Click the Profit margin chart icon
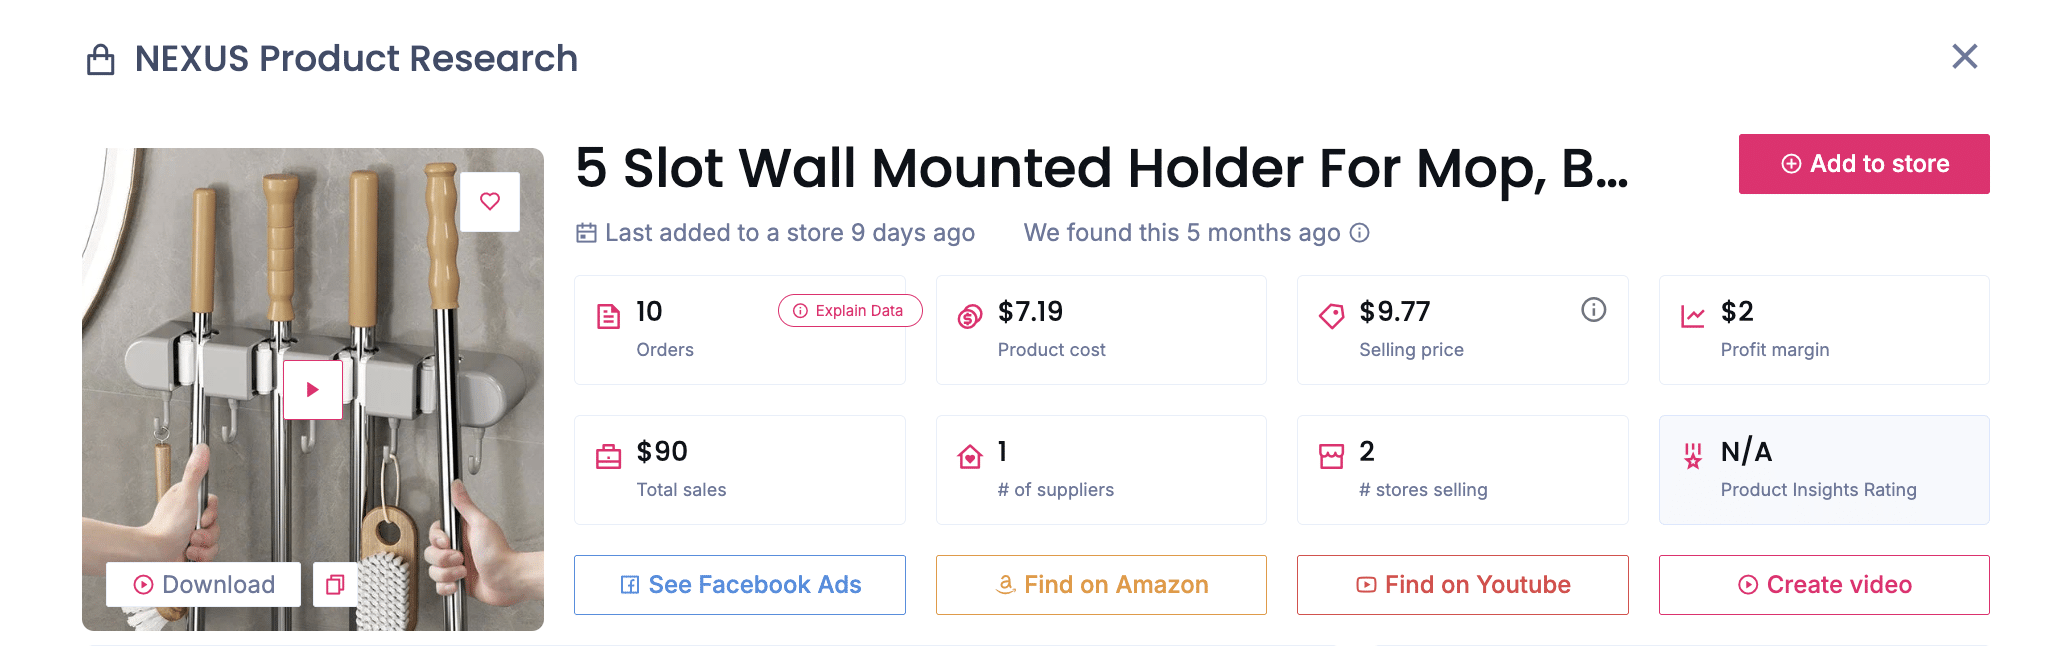This screenshot has width=2068, height=646. click(1692, 317)
